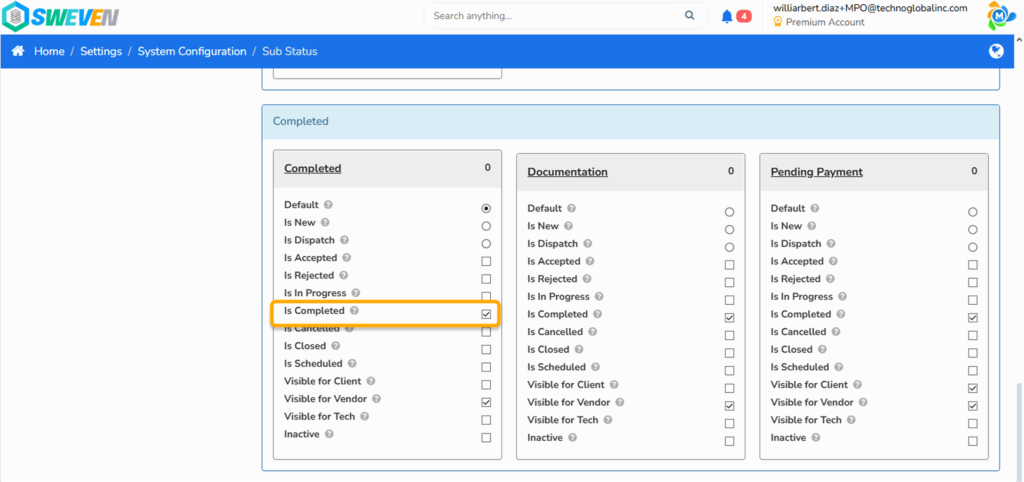Go to Settings in breadcrumb

click(101, 51)
